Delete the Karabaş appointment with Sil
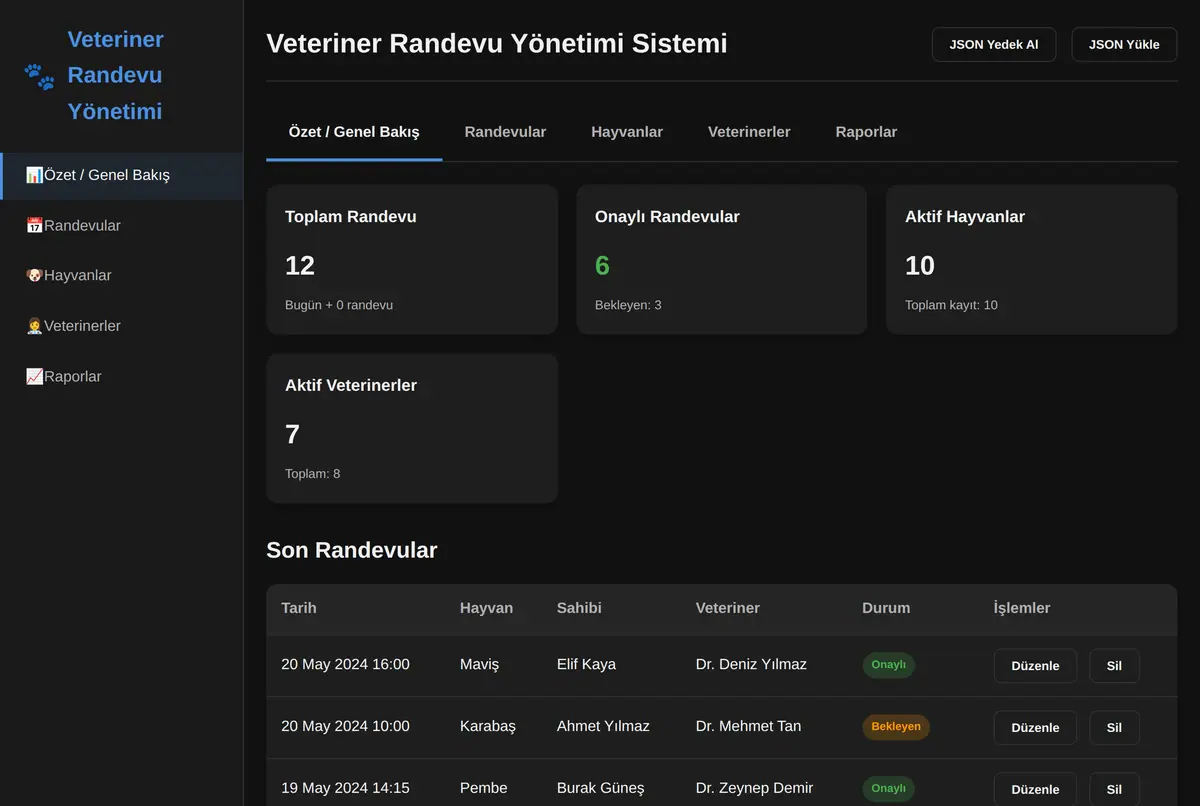1200x806 pixels. [x=1114, y=728]
